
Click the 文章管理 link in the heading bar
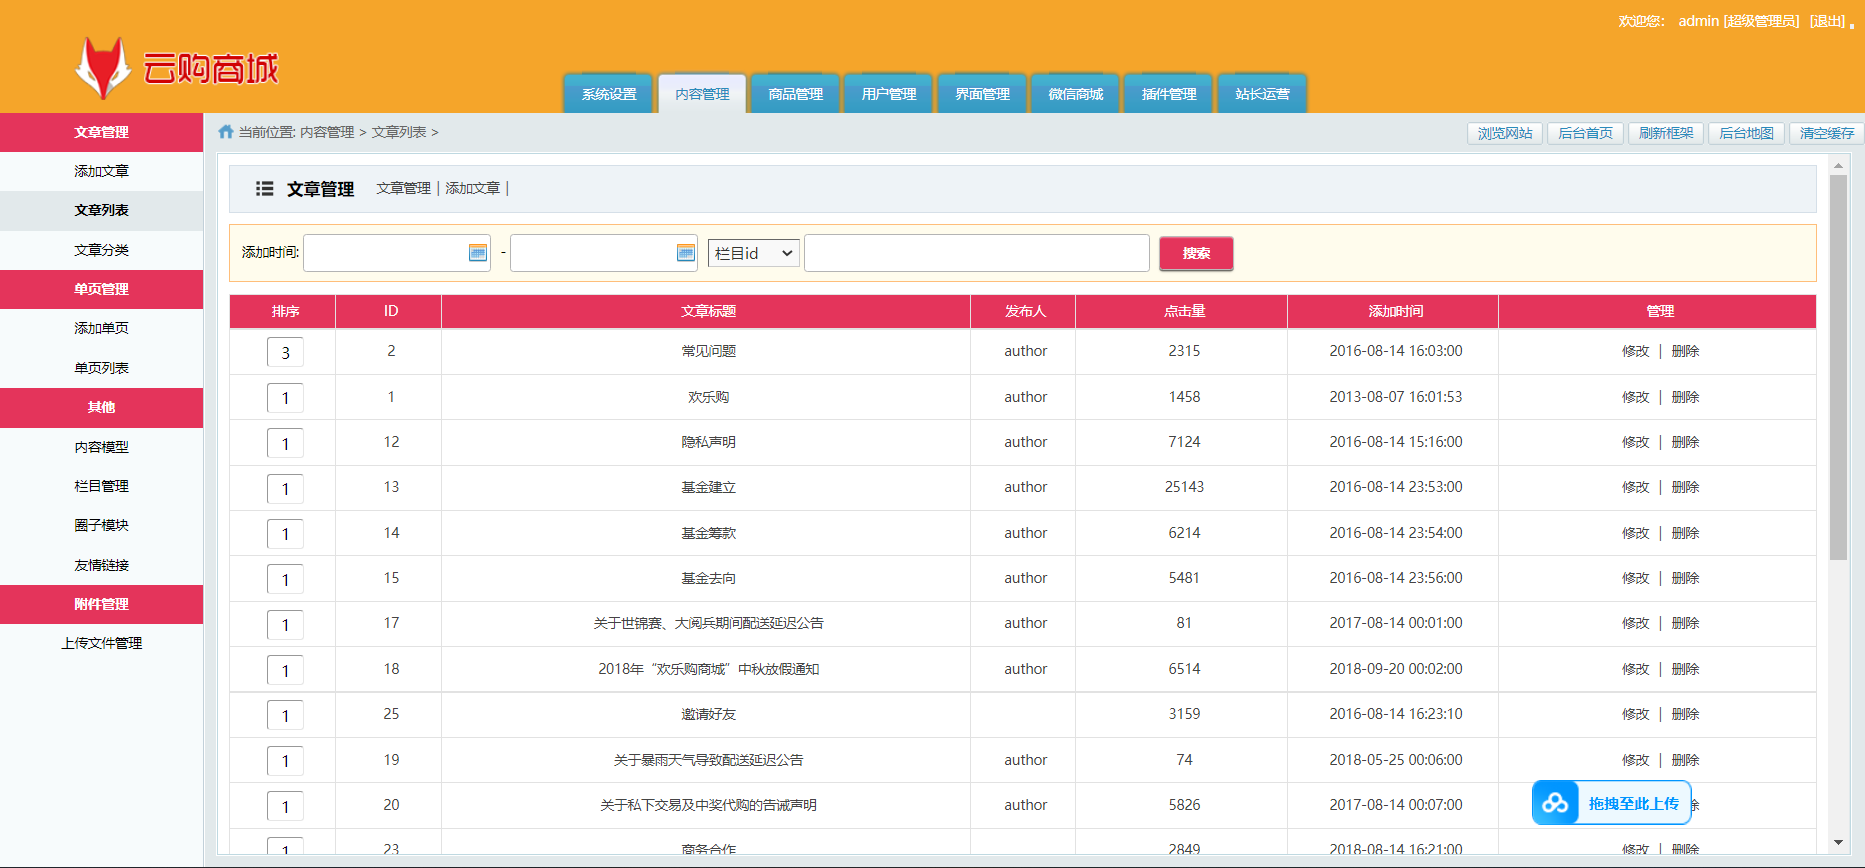[x=403, y=188]
